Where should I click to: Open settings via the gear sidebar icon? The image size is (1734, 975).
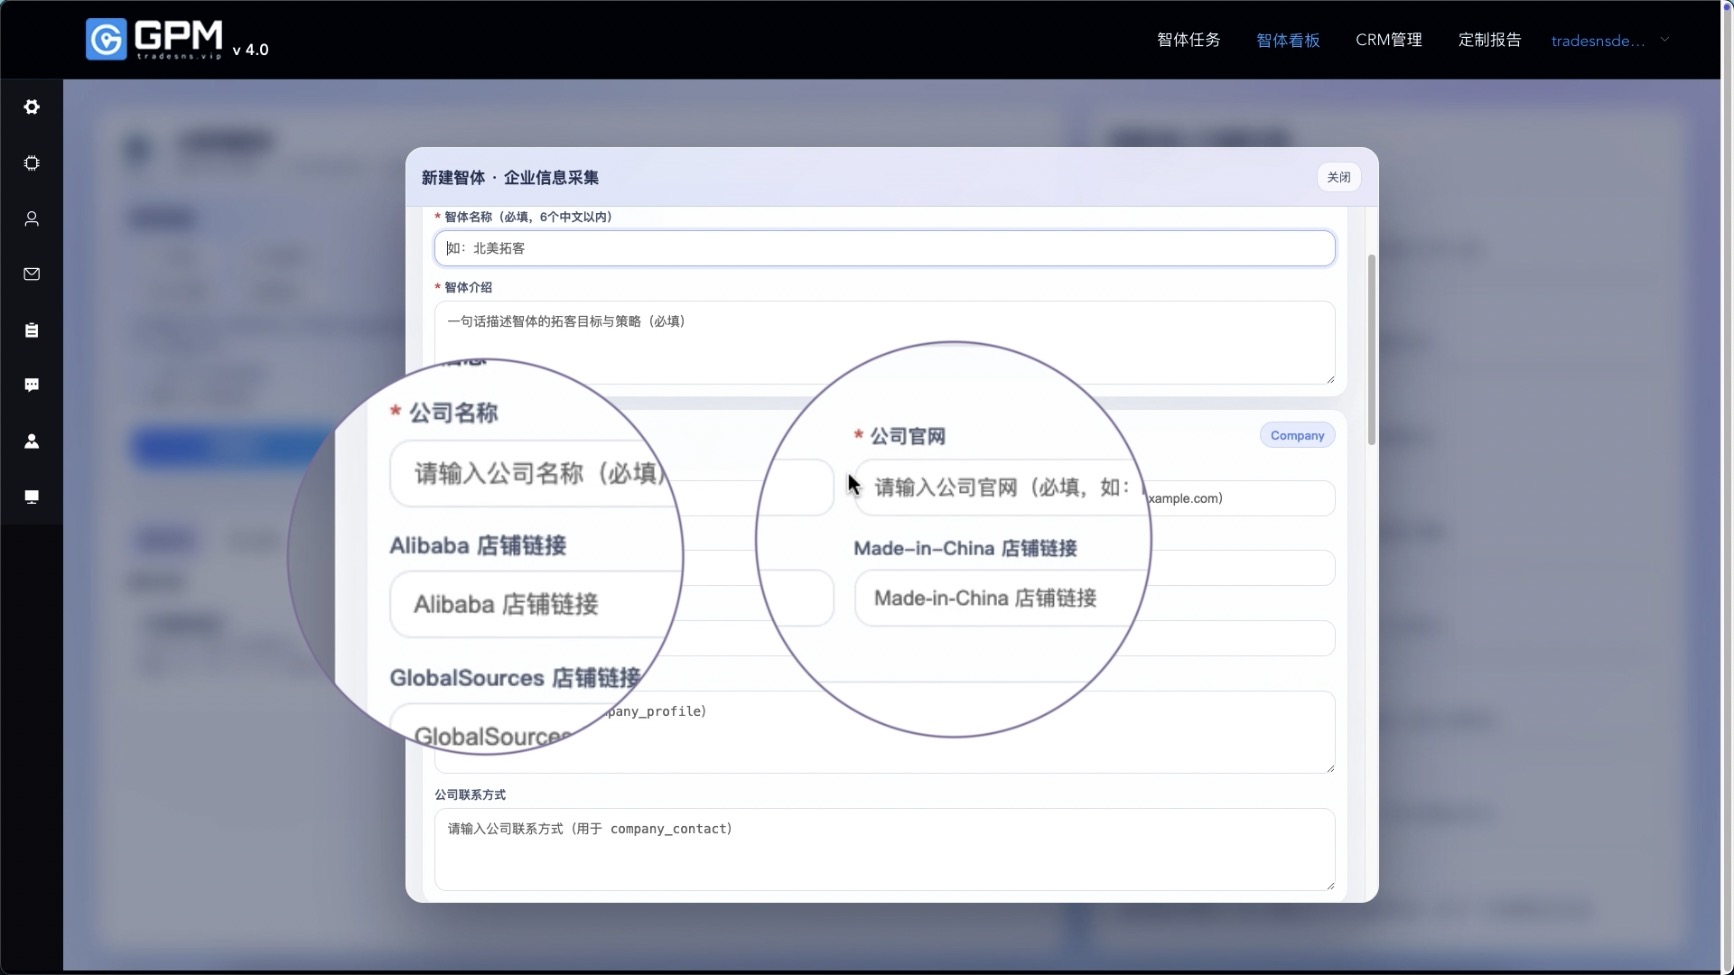32,107
